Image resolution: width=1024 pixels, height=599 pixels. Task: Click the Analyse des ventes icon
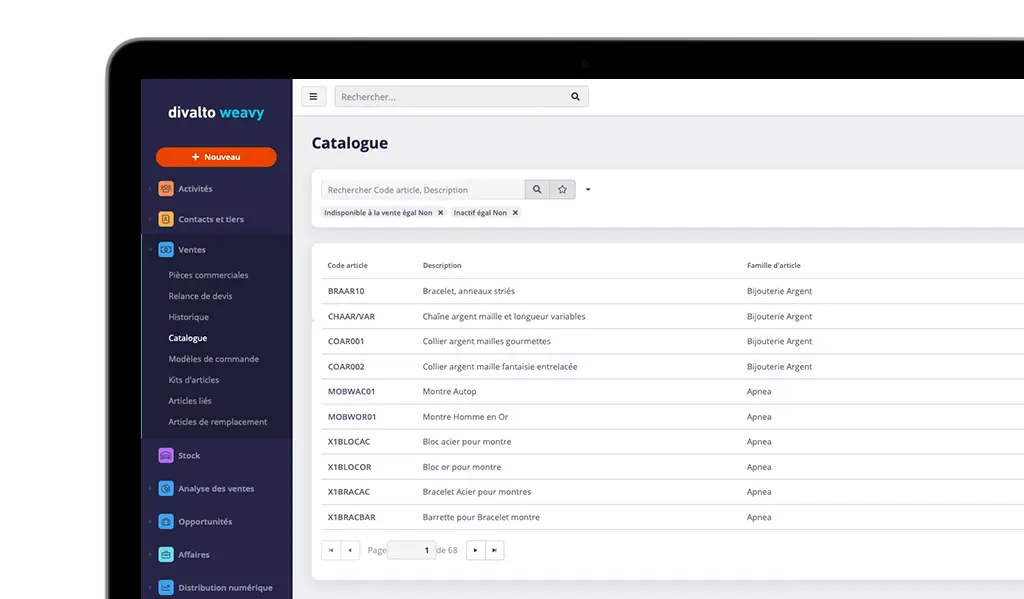click(x=166, y=489)
